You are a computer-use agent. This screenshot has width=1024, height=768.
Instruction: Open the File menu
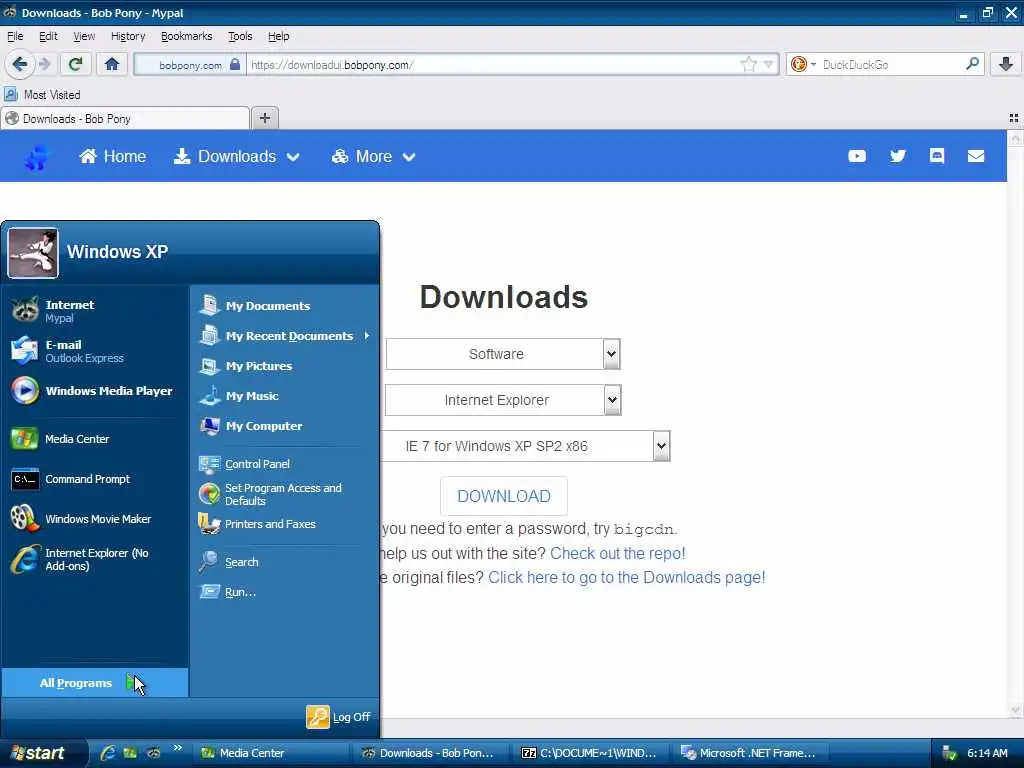15,36
